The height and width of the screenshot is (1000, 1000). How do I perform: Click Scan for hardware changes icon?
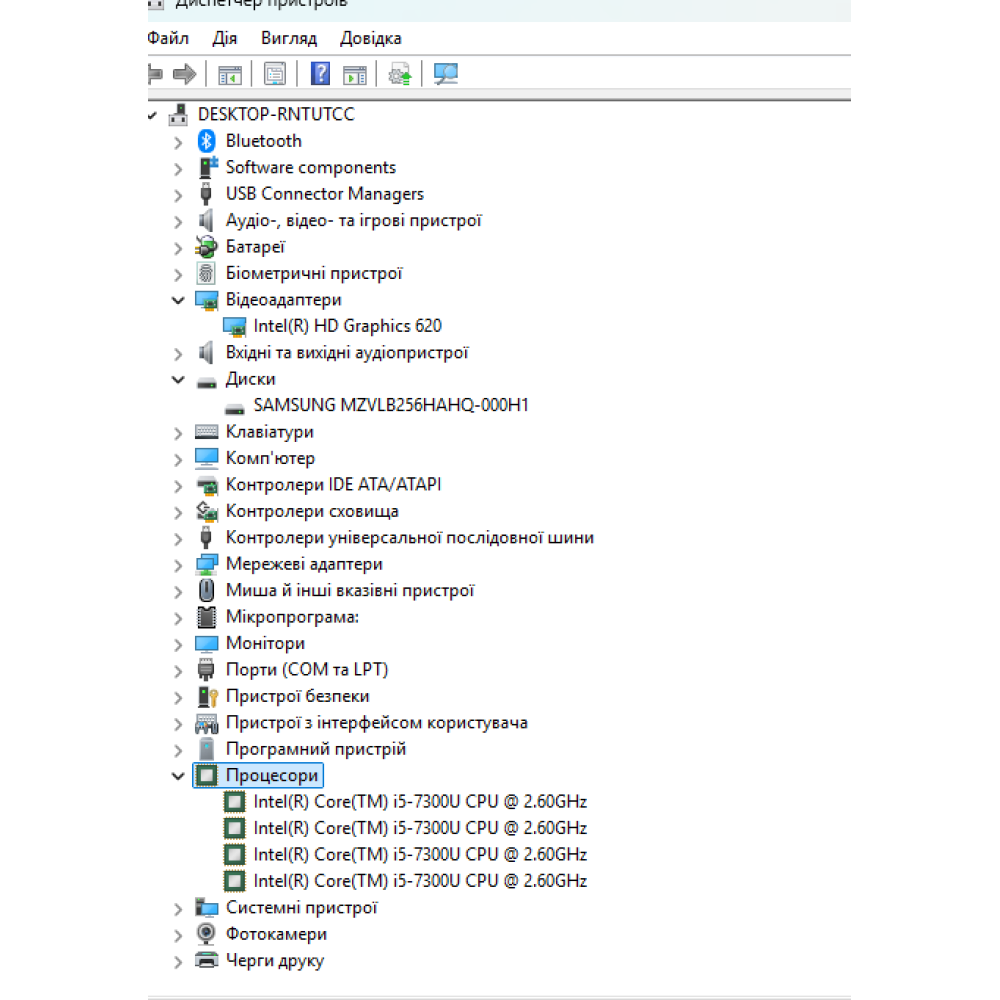click(x=446, y=74)
